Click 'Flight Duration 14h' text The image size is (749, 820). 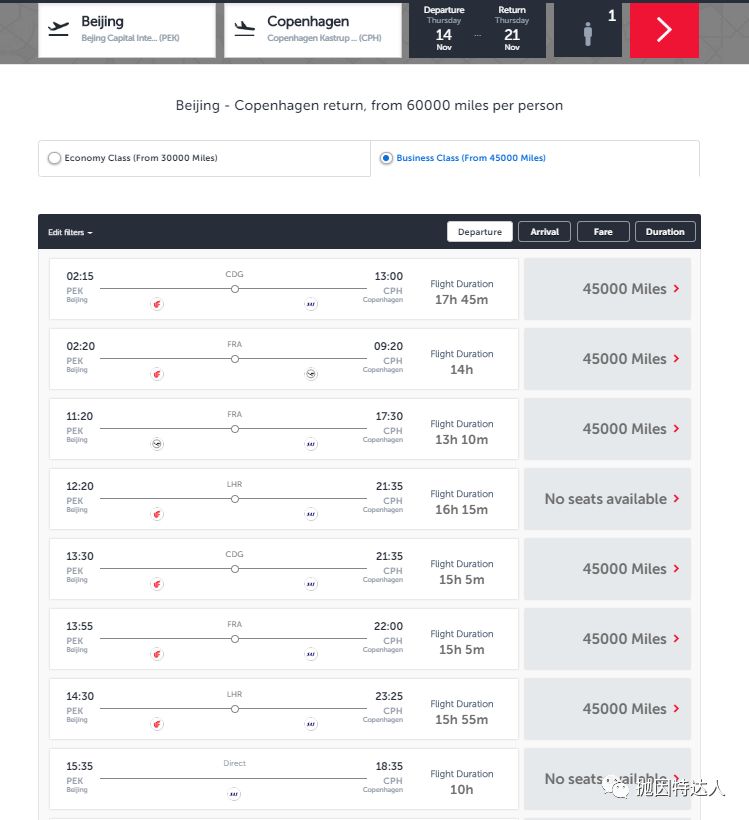(x=461, y=362)
